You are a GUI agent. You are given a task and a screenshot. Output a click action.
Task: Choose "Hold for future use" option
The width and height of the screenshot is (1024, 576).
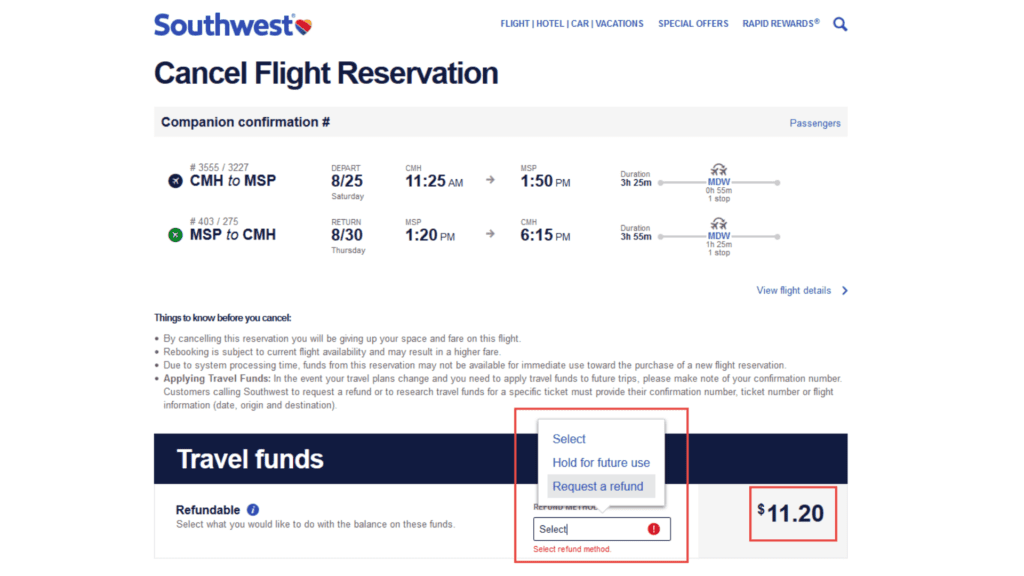click(601, 463)
